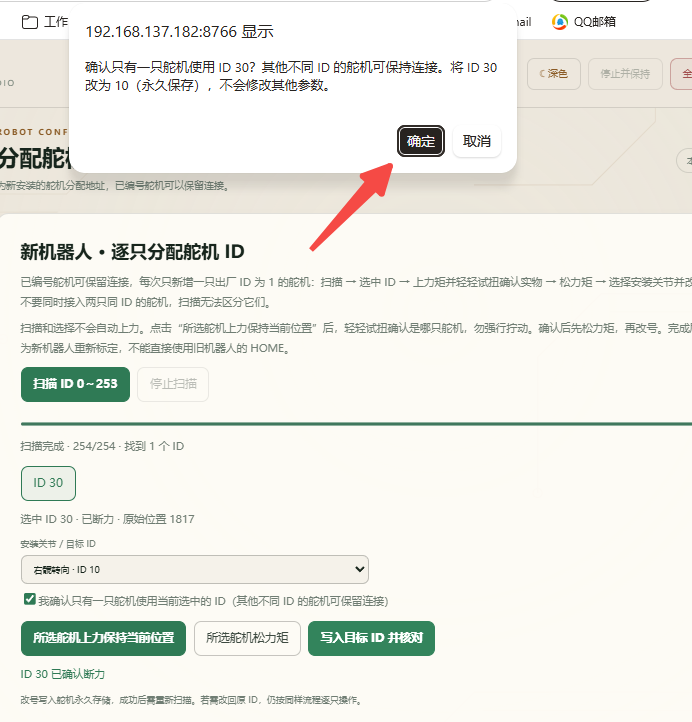Open the QQ邮箱 bookmark

coord(584,22)
